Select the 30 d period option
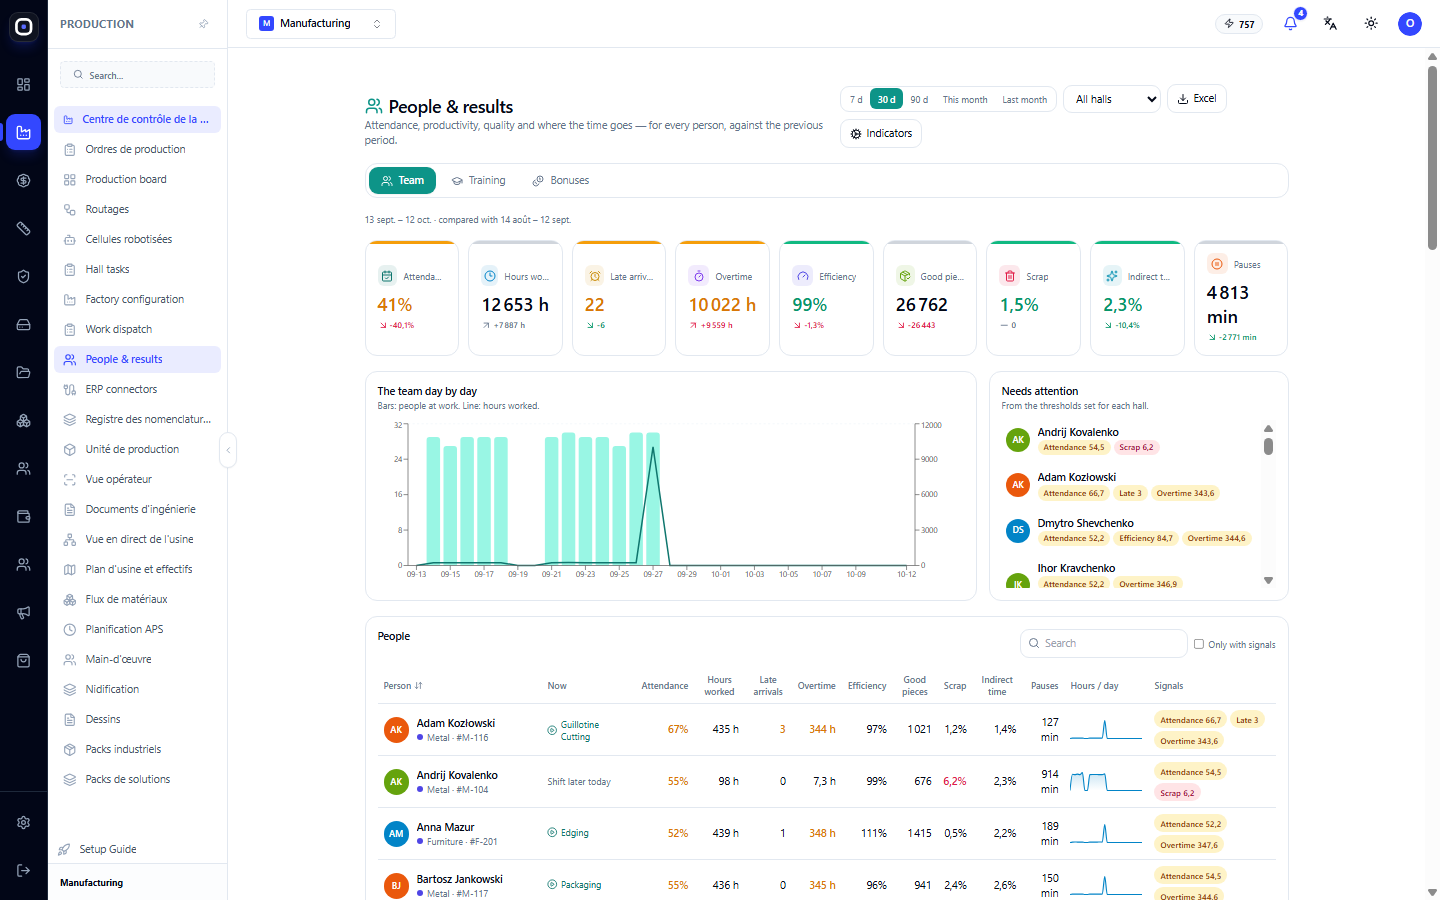The image size is (1440, 900). click(x=887, y=99)
